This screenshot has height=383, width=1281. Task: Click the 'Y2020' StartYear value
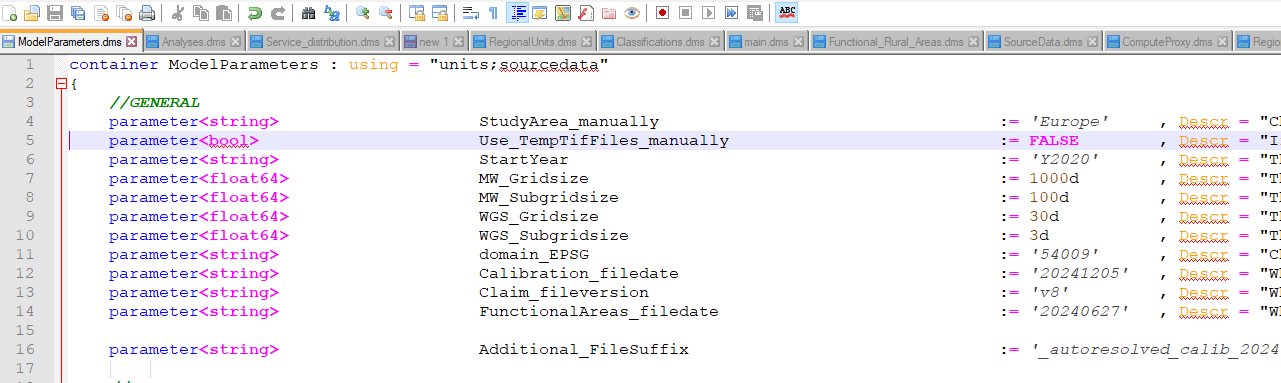[x=1064, y=160]
